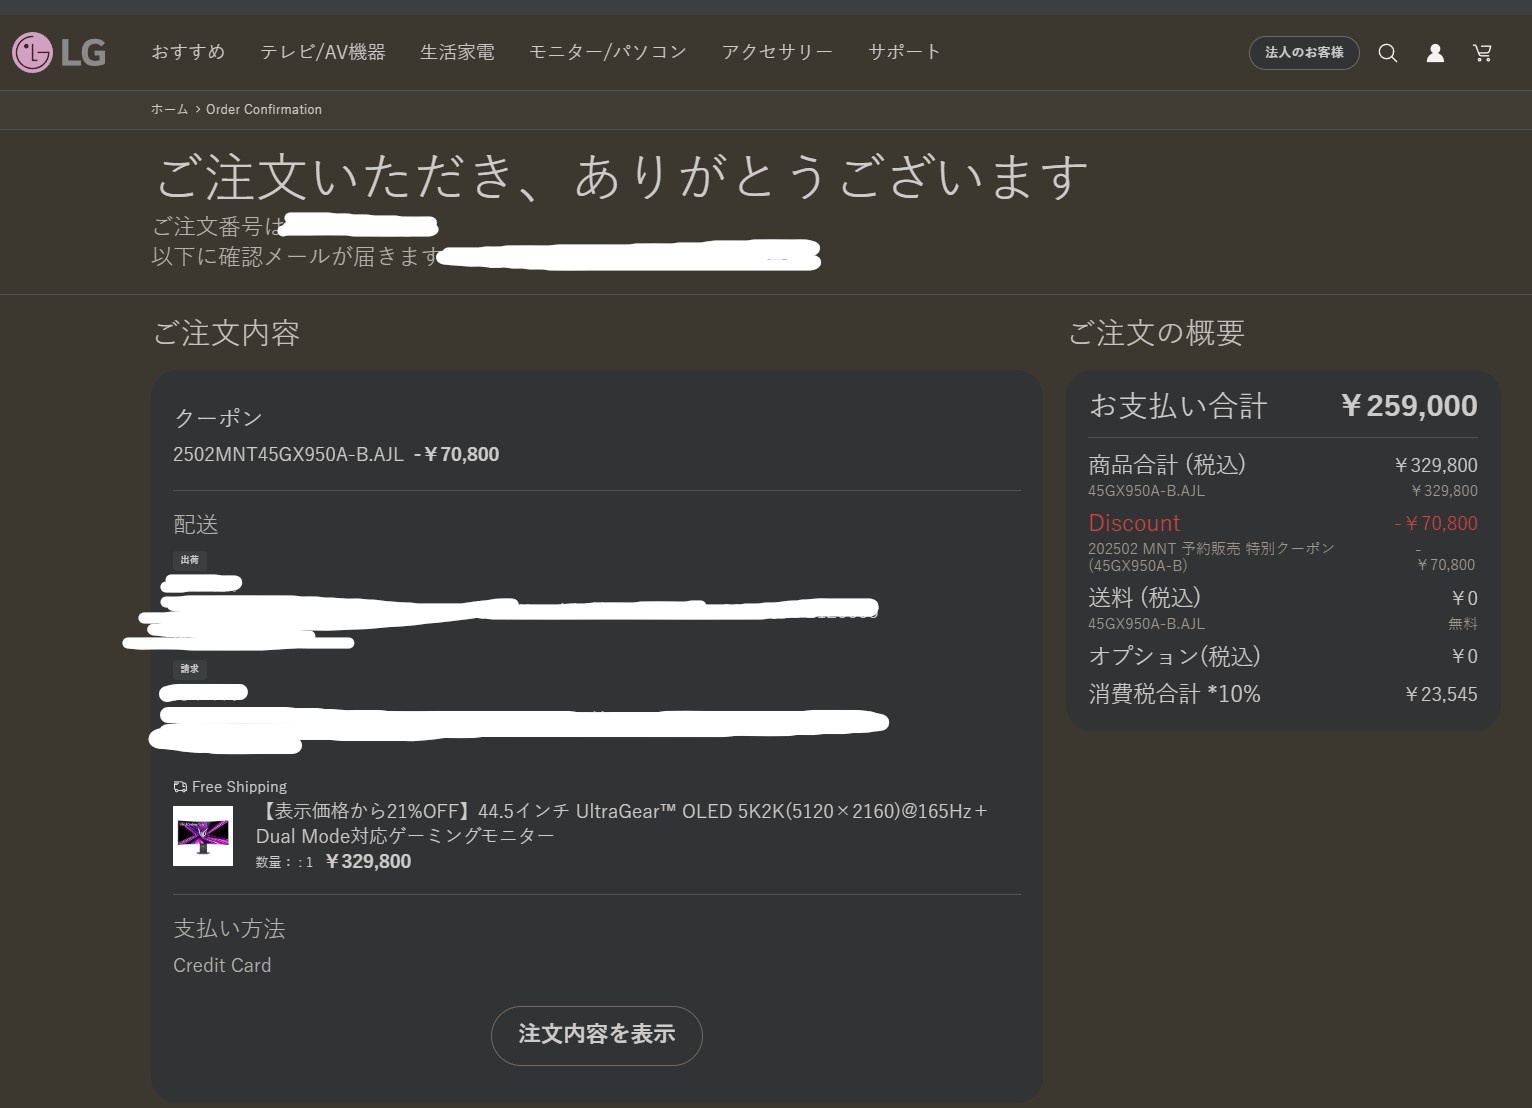Click the LG logo
Screen dimensions: 1532x1108
[x=59, y=52]
